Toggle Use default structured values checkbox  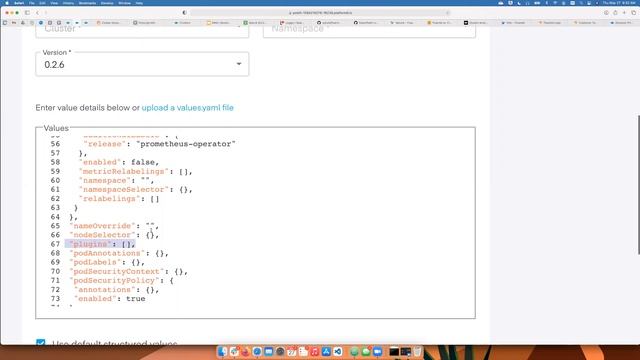[x=41, y=342]
